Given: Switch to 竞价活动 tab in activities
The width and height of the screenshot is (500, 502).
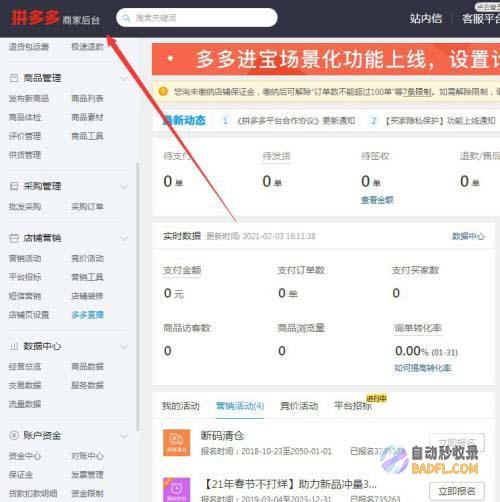Looking at the screenshot, I should tap(299, 406).
